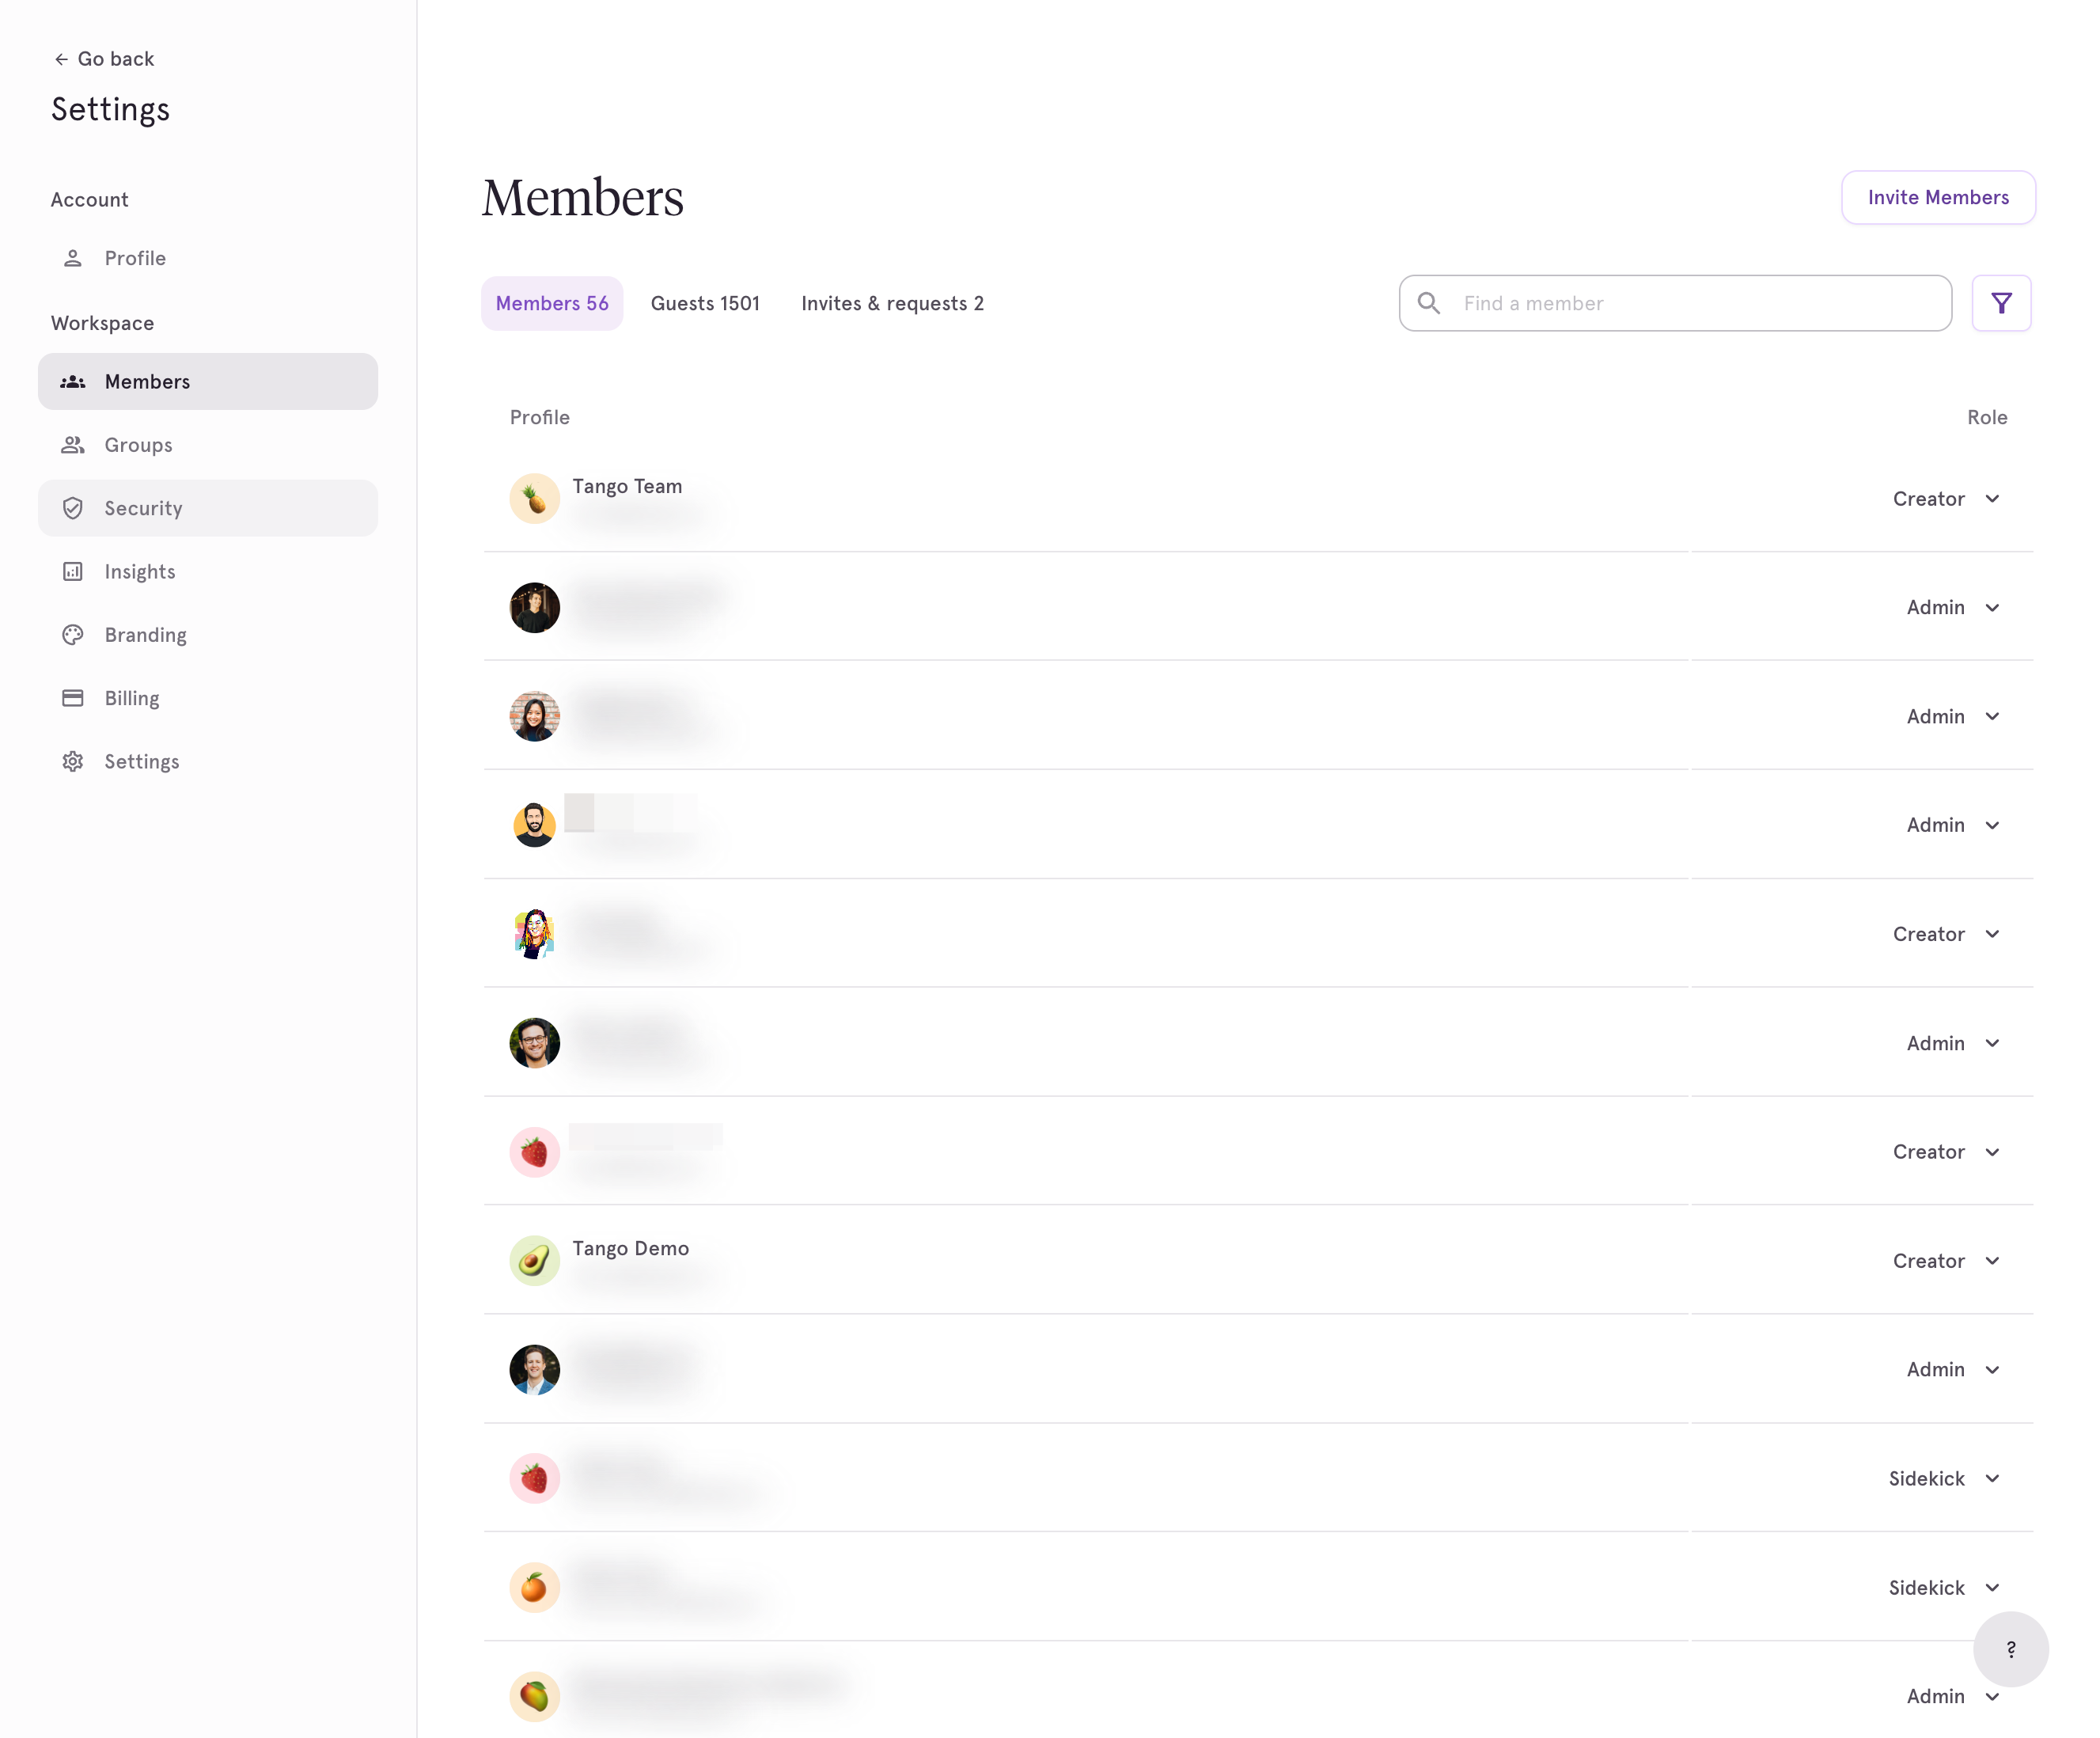This screenshot has width=2100, height=1738.
Task: Open the Billing settings page
Action: 208,698
